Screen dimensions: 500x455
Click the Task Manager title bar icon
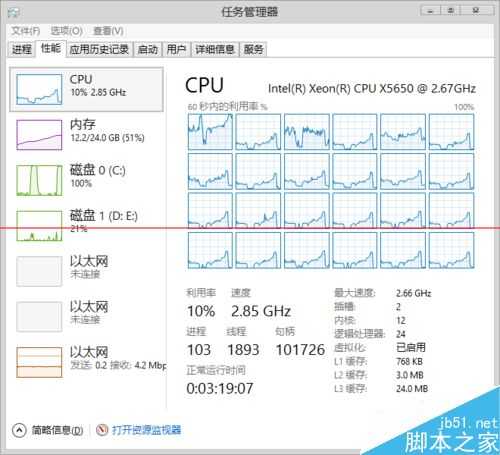(x=14, y=12)
